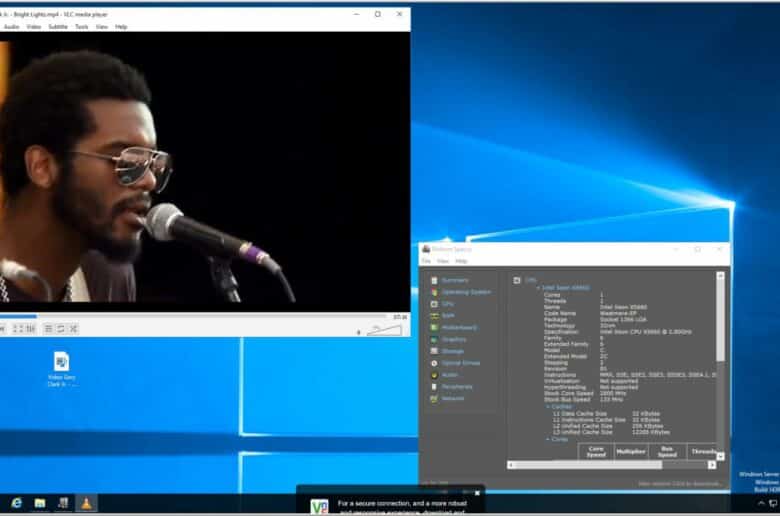Toggle fullscreen in VLC controls
This screenshot has width=780, height=516.
pos(18,328)
